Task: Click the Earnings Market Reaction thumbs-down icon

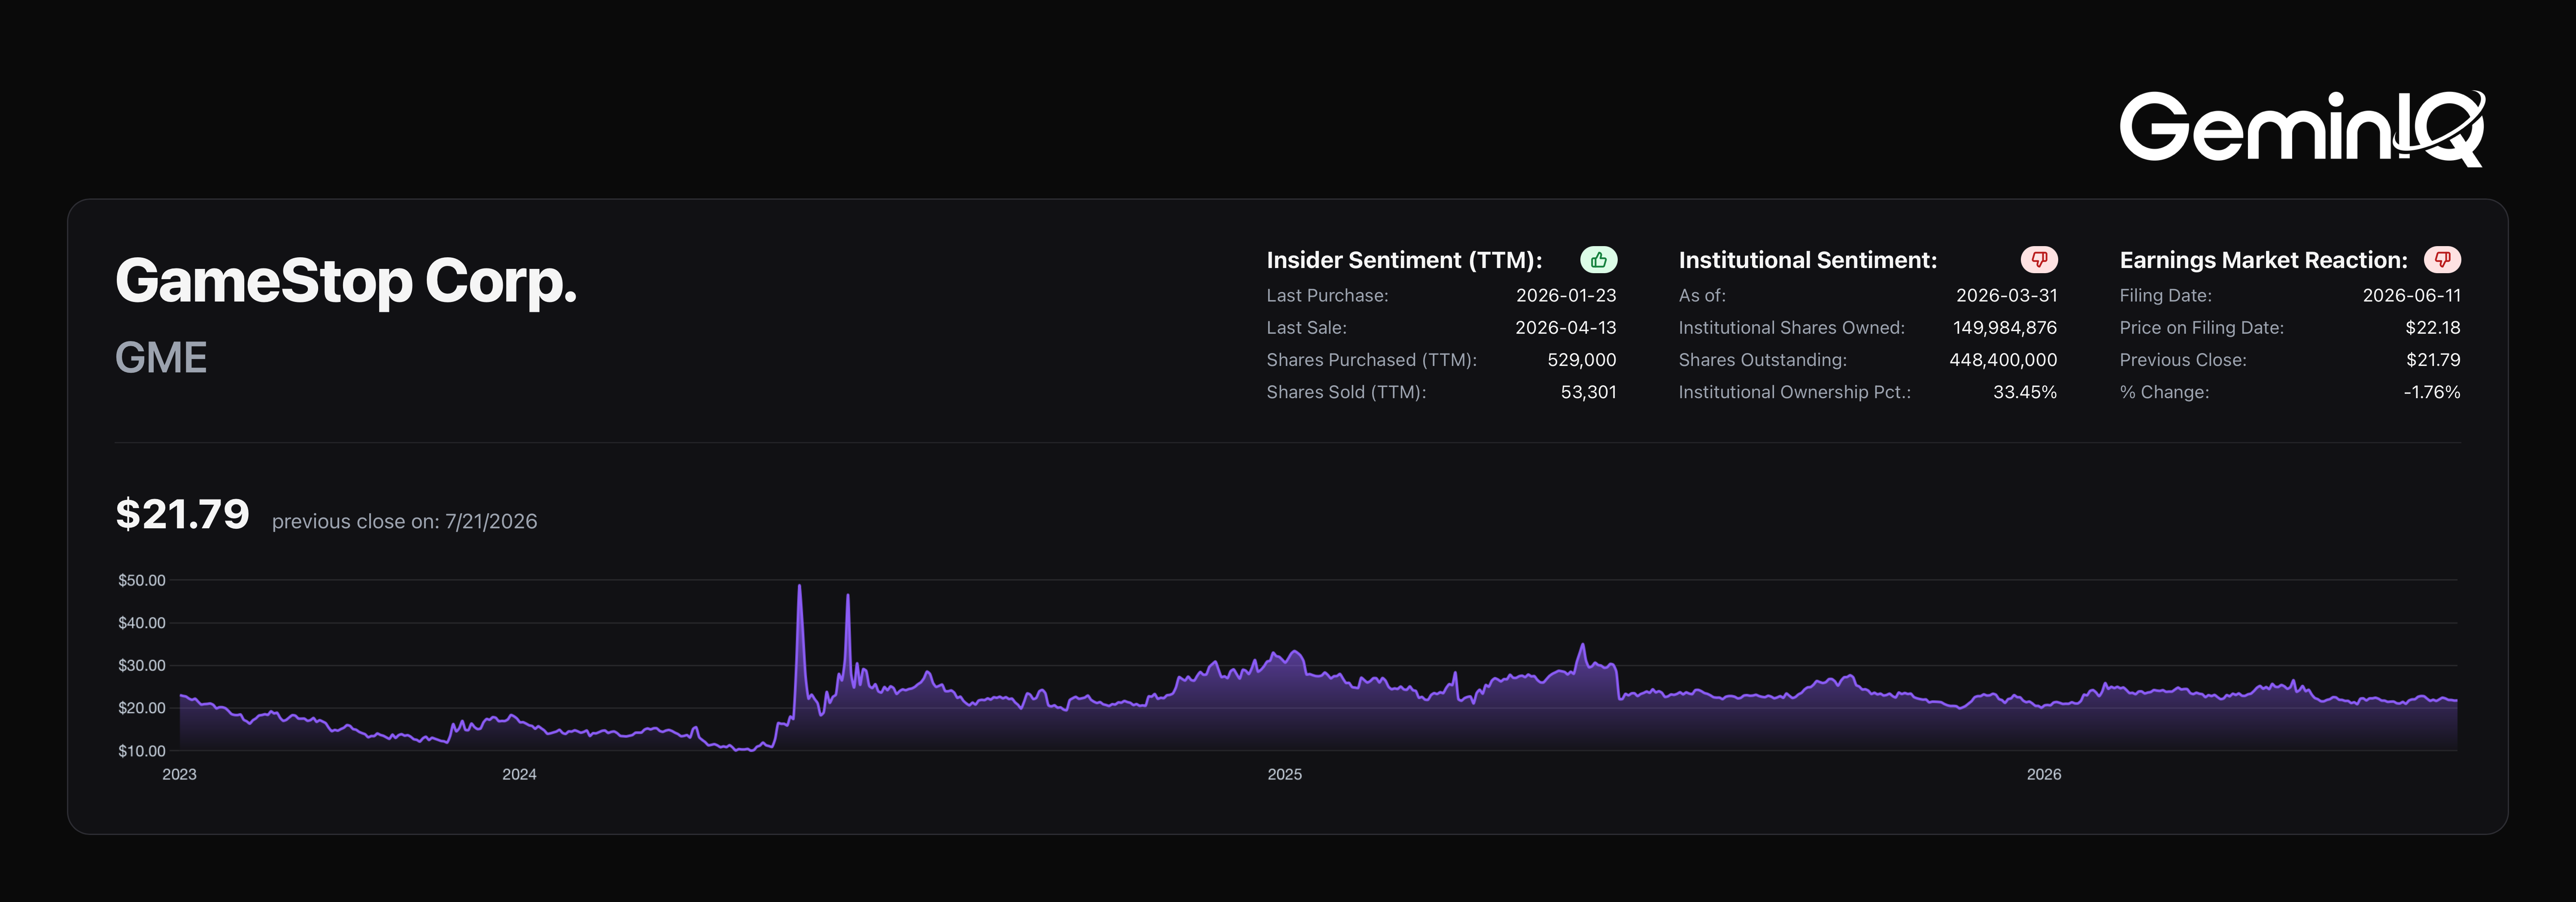Action: point(2442,260)
